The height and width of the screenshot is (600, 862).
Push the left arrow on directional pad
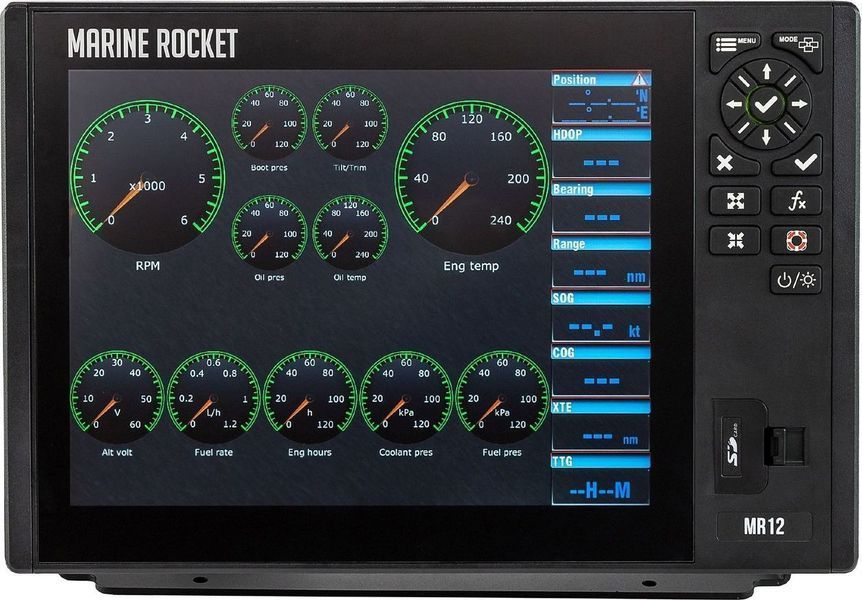click(x=734, y=104)
